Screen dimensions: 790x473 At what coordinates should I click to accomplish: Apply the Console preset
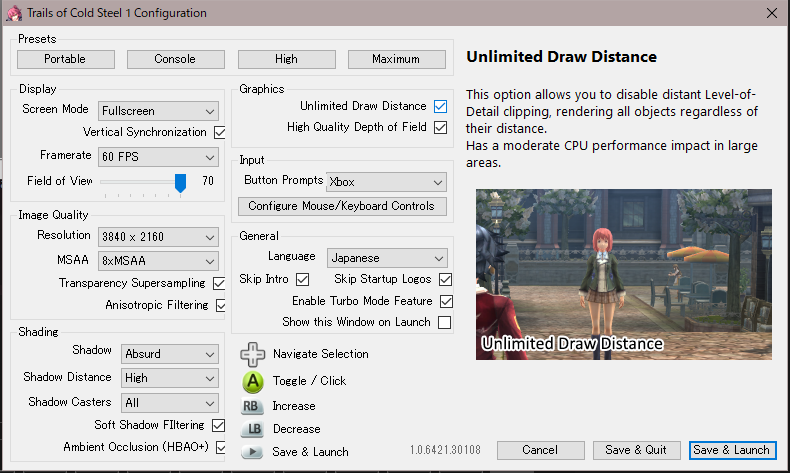coord(175,59)
